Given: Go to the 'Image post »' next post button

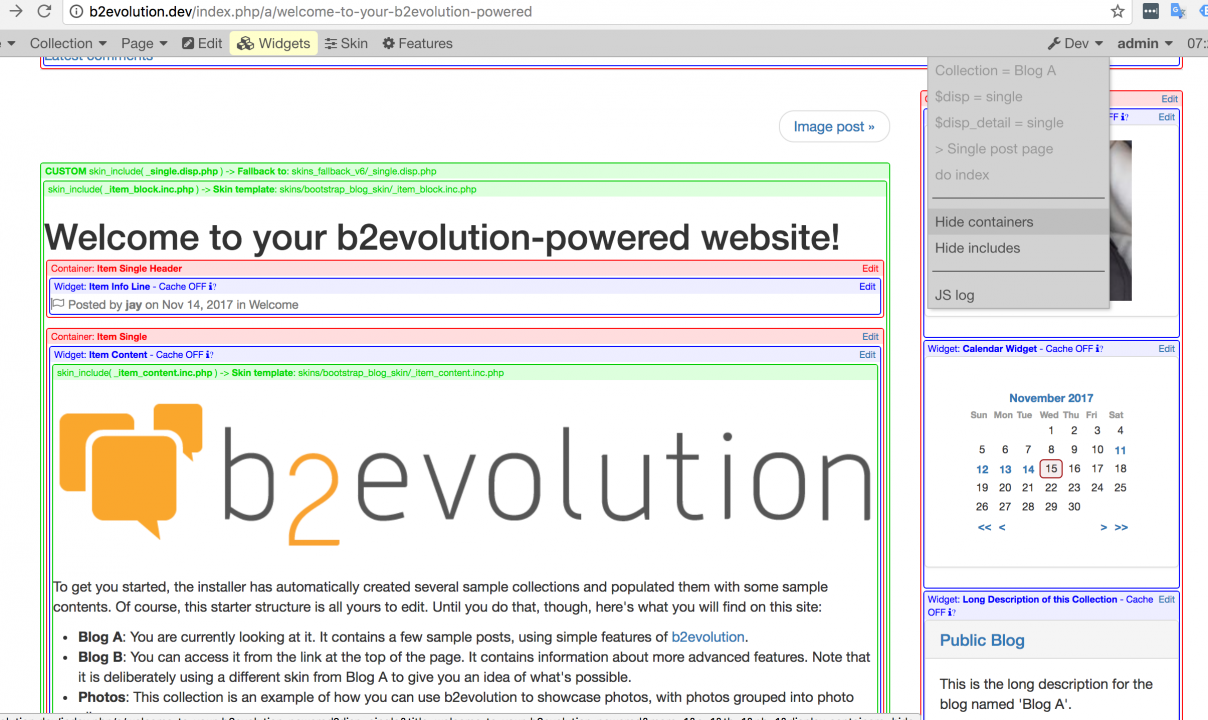Looking at the screenshot, I should [834, 126].
